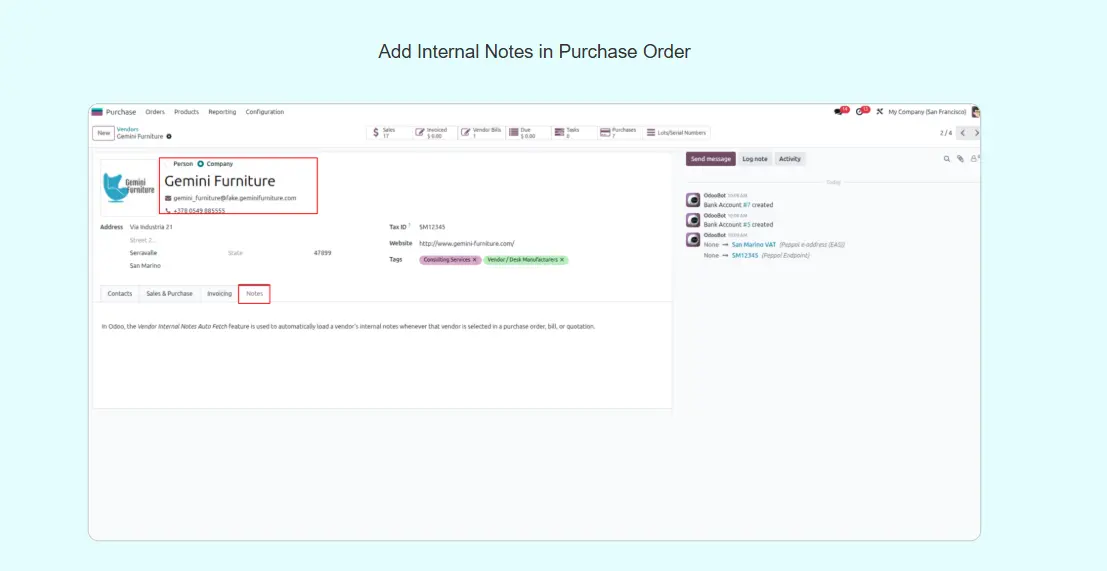The image size is (1107, 571).
Task: Click the Send message button
Action: pos(711,159)
